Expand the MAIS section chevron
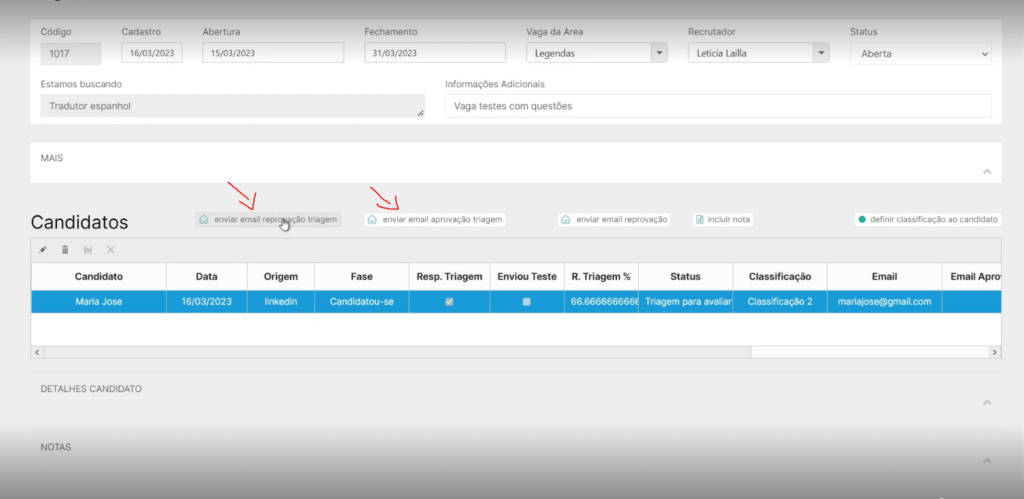Image resolution: width=1024 pixels, height=499 pixels. pos(986,172)
